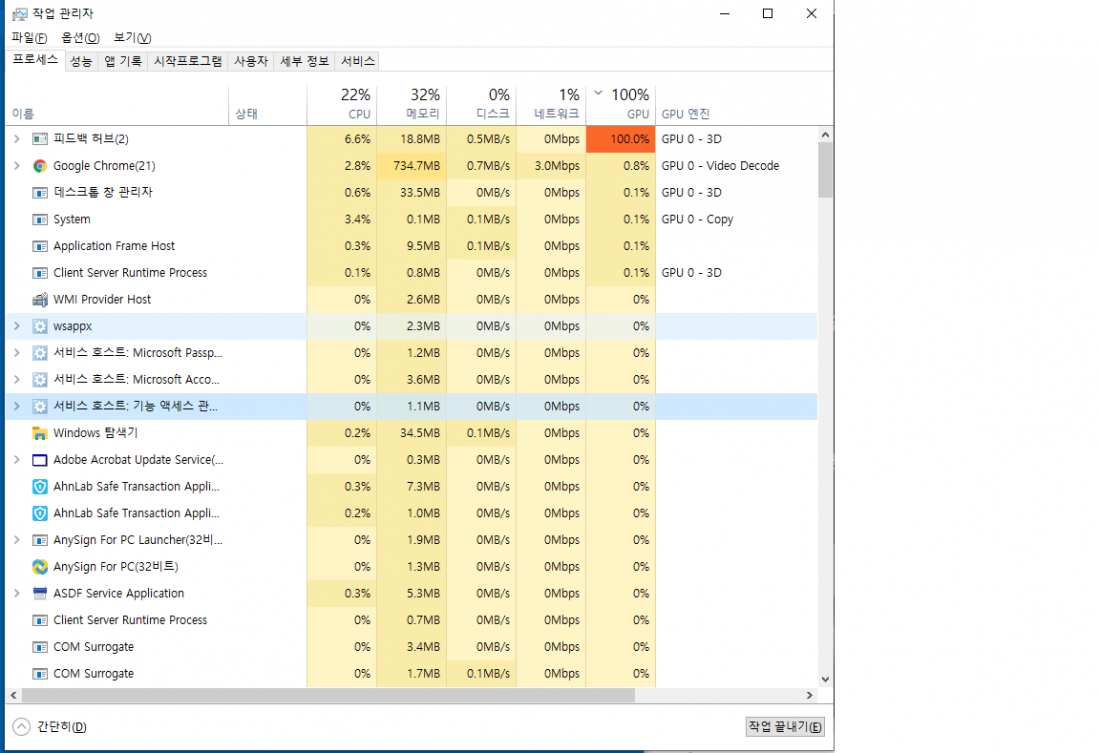Expand the 피드백 허브(2) process group

tap(16, 139)
